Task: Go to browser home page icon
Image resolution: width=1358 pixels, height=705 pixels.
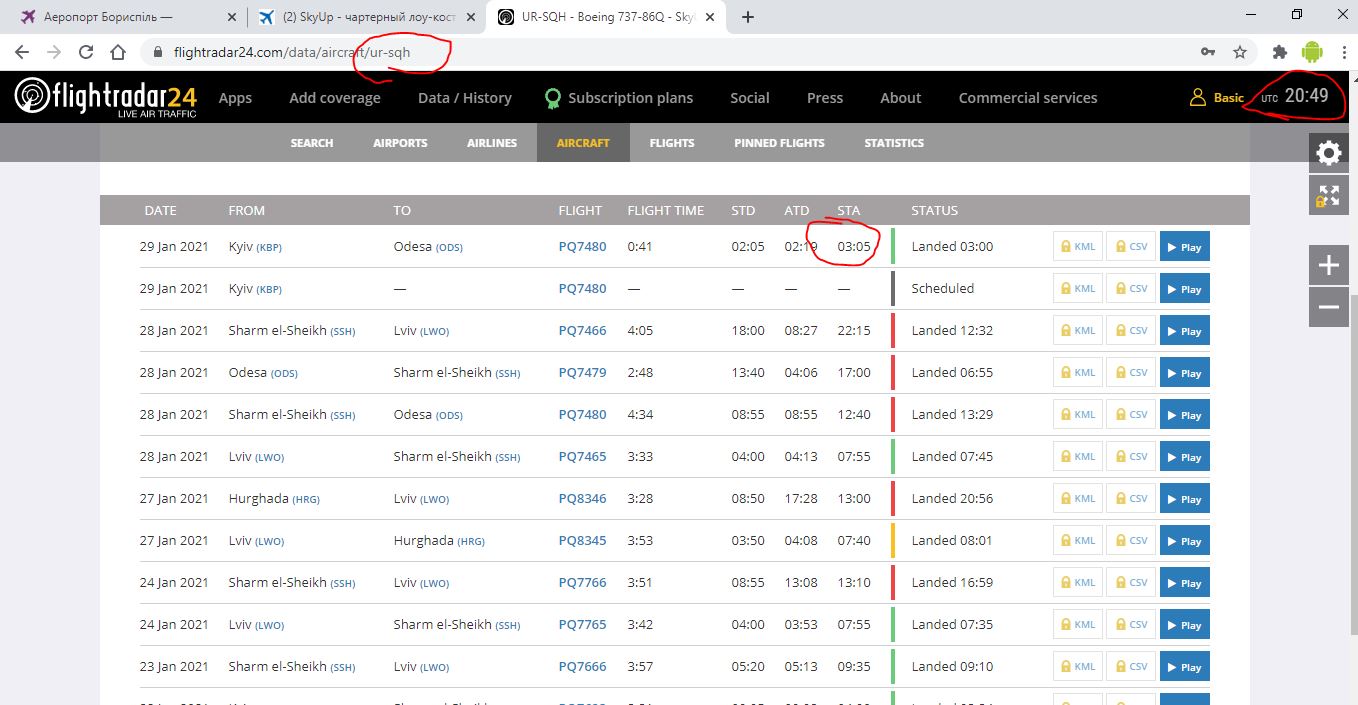Action: pos(118,52)
